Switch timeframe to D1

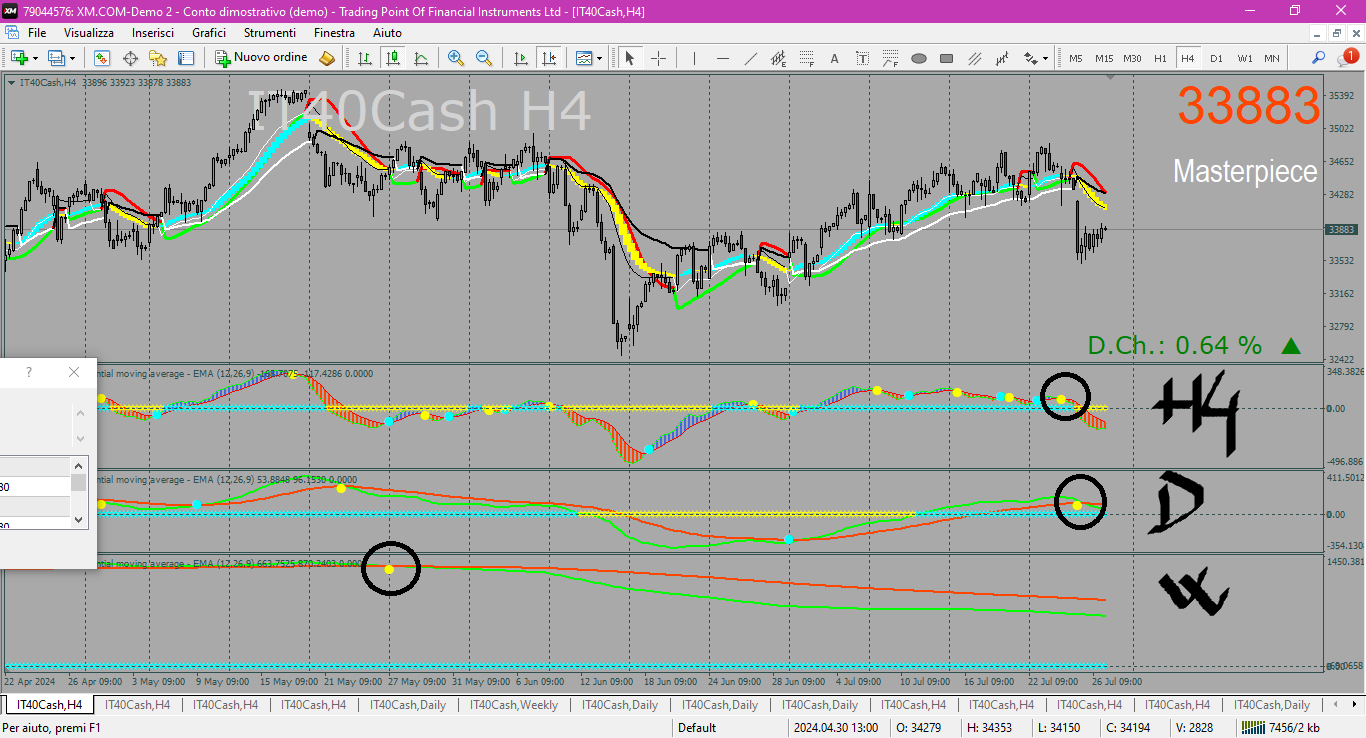pos(1216,58)
